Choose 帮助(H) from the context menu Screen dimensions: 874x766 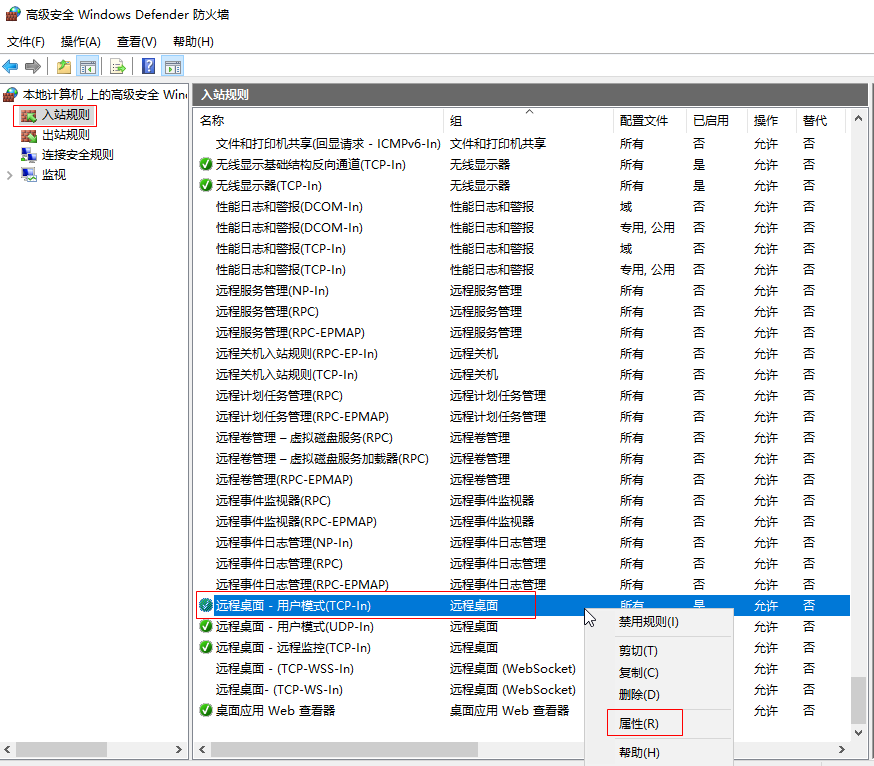(659, 753)
